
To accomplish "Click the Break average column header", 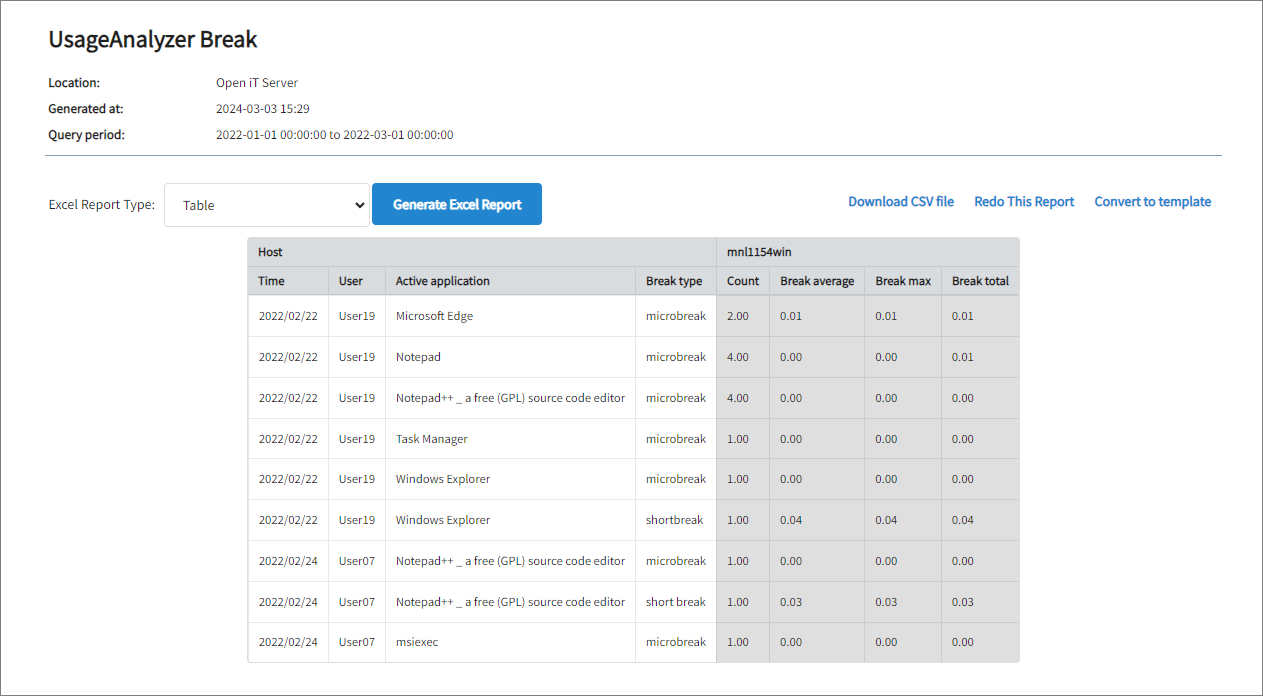I will (x=817, y=281).
